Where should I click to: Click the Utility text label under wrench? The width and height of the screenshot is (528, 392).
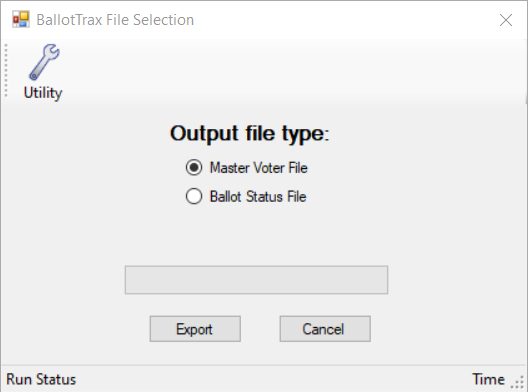click(x=43, y=93)
